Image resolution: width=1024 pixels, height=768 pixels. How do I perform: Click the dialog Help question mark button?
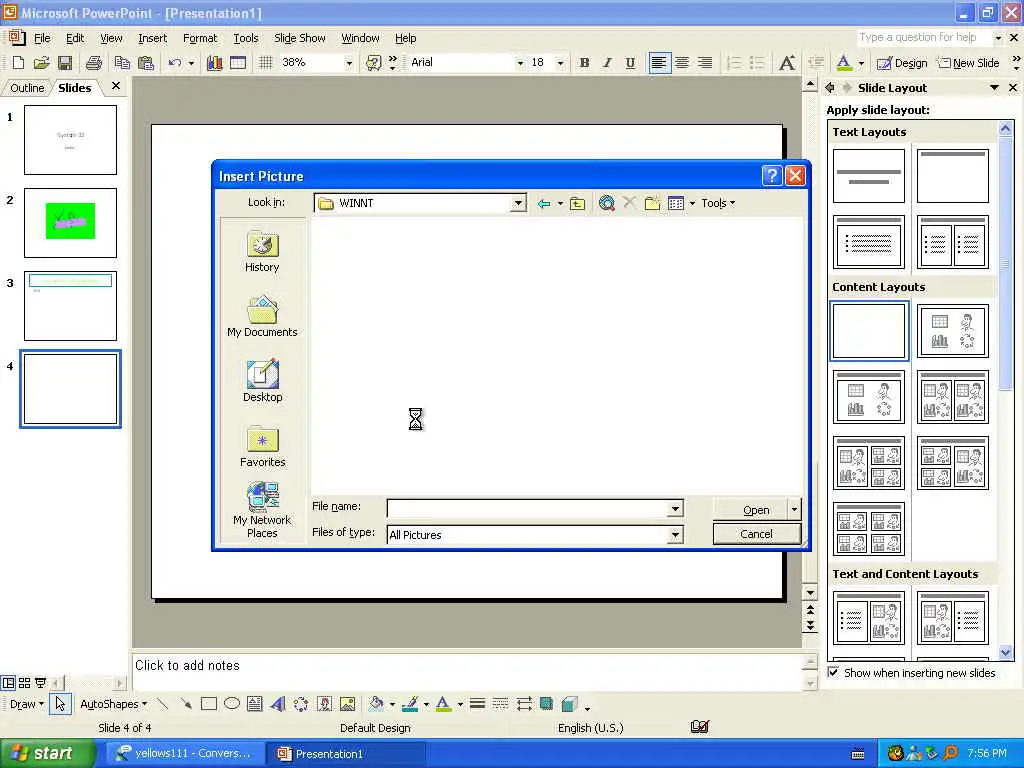pyautogui.click(x=772, y=176)
